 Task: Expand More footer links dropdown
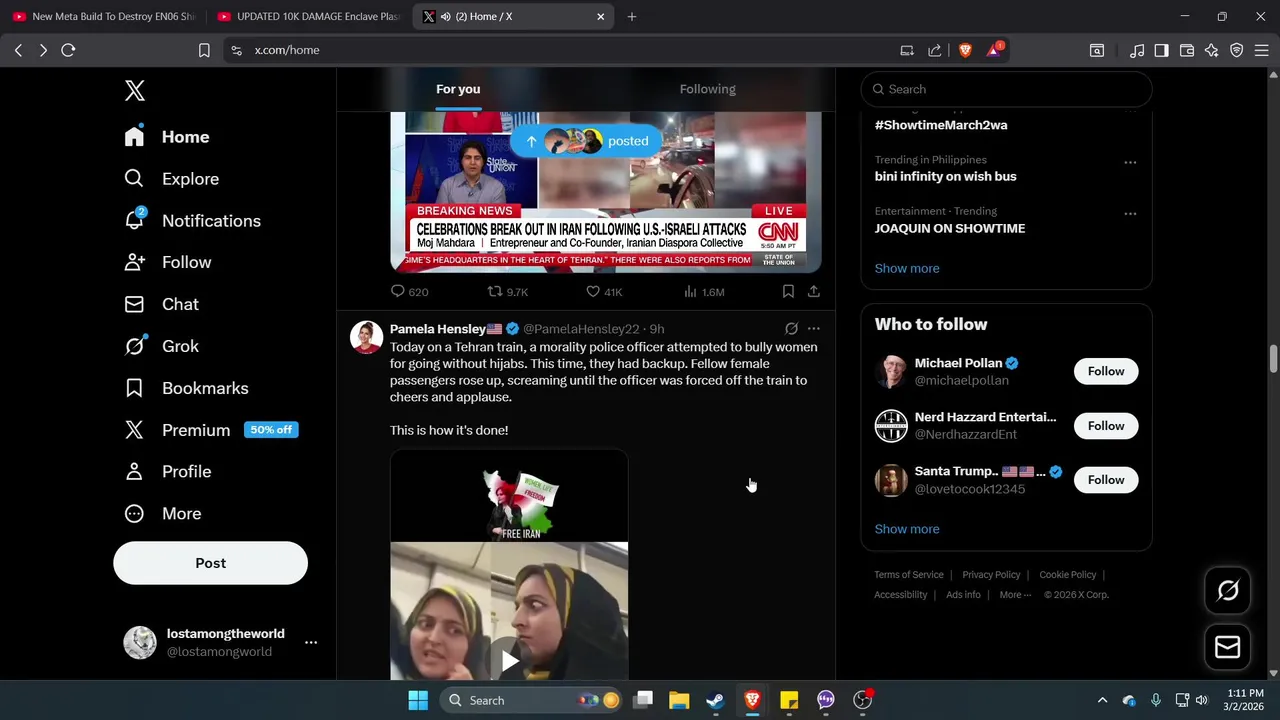tap(1016, 594)
